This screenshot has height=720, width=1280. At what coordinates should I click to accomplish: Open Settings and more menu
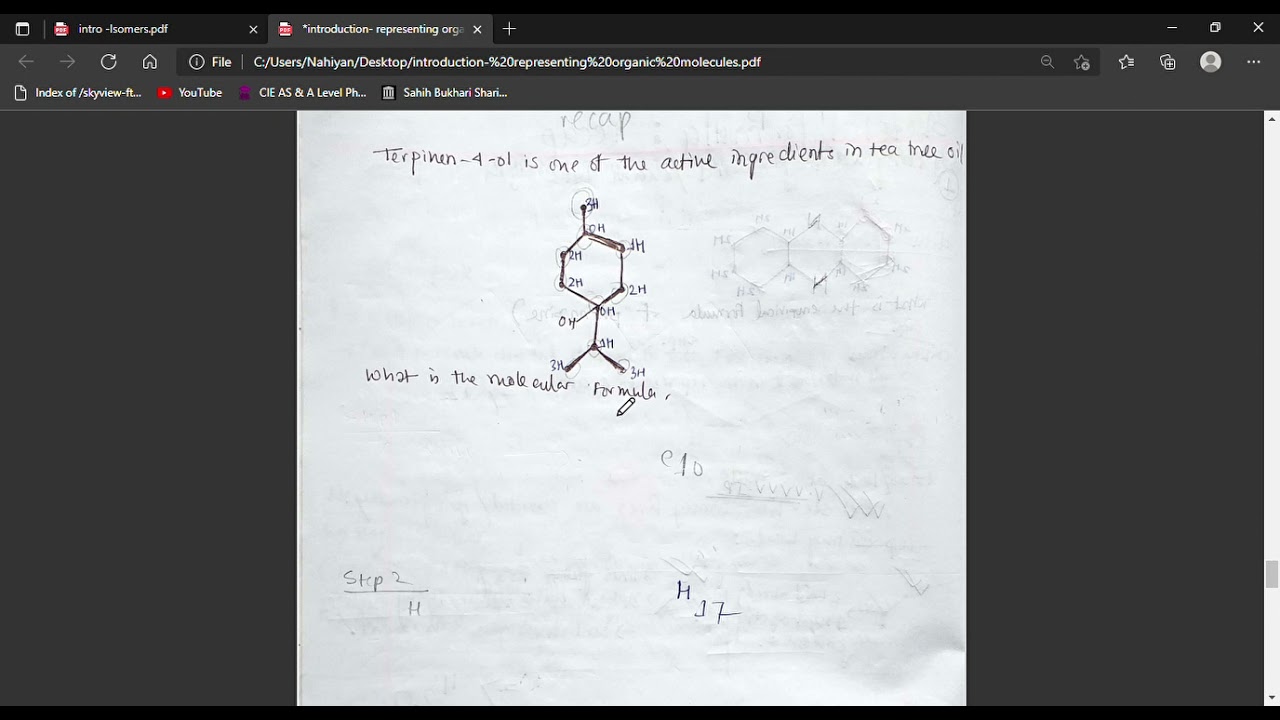1254,62
